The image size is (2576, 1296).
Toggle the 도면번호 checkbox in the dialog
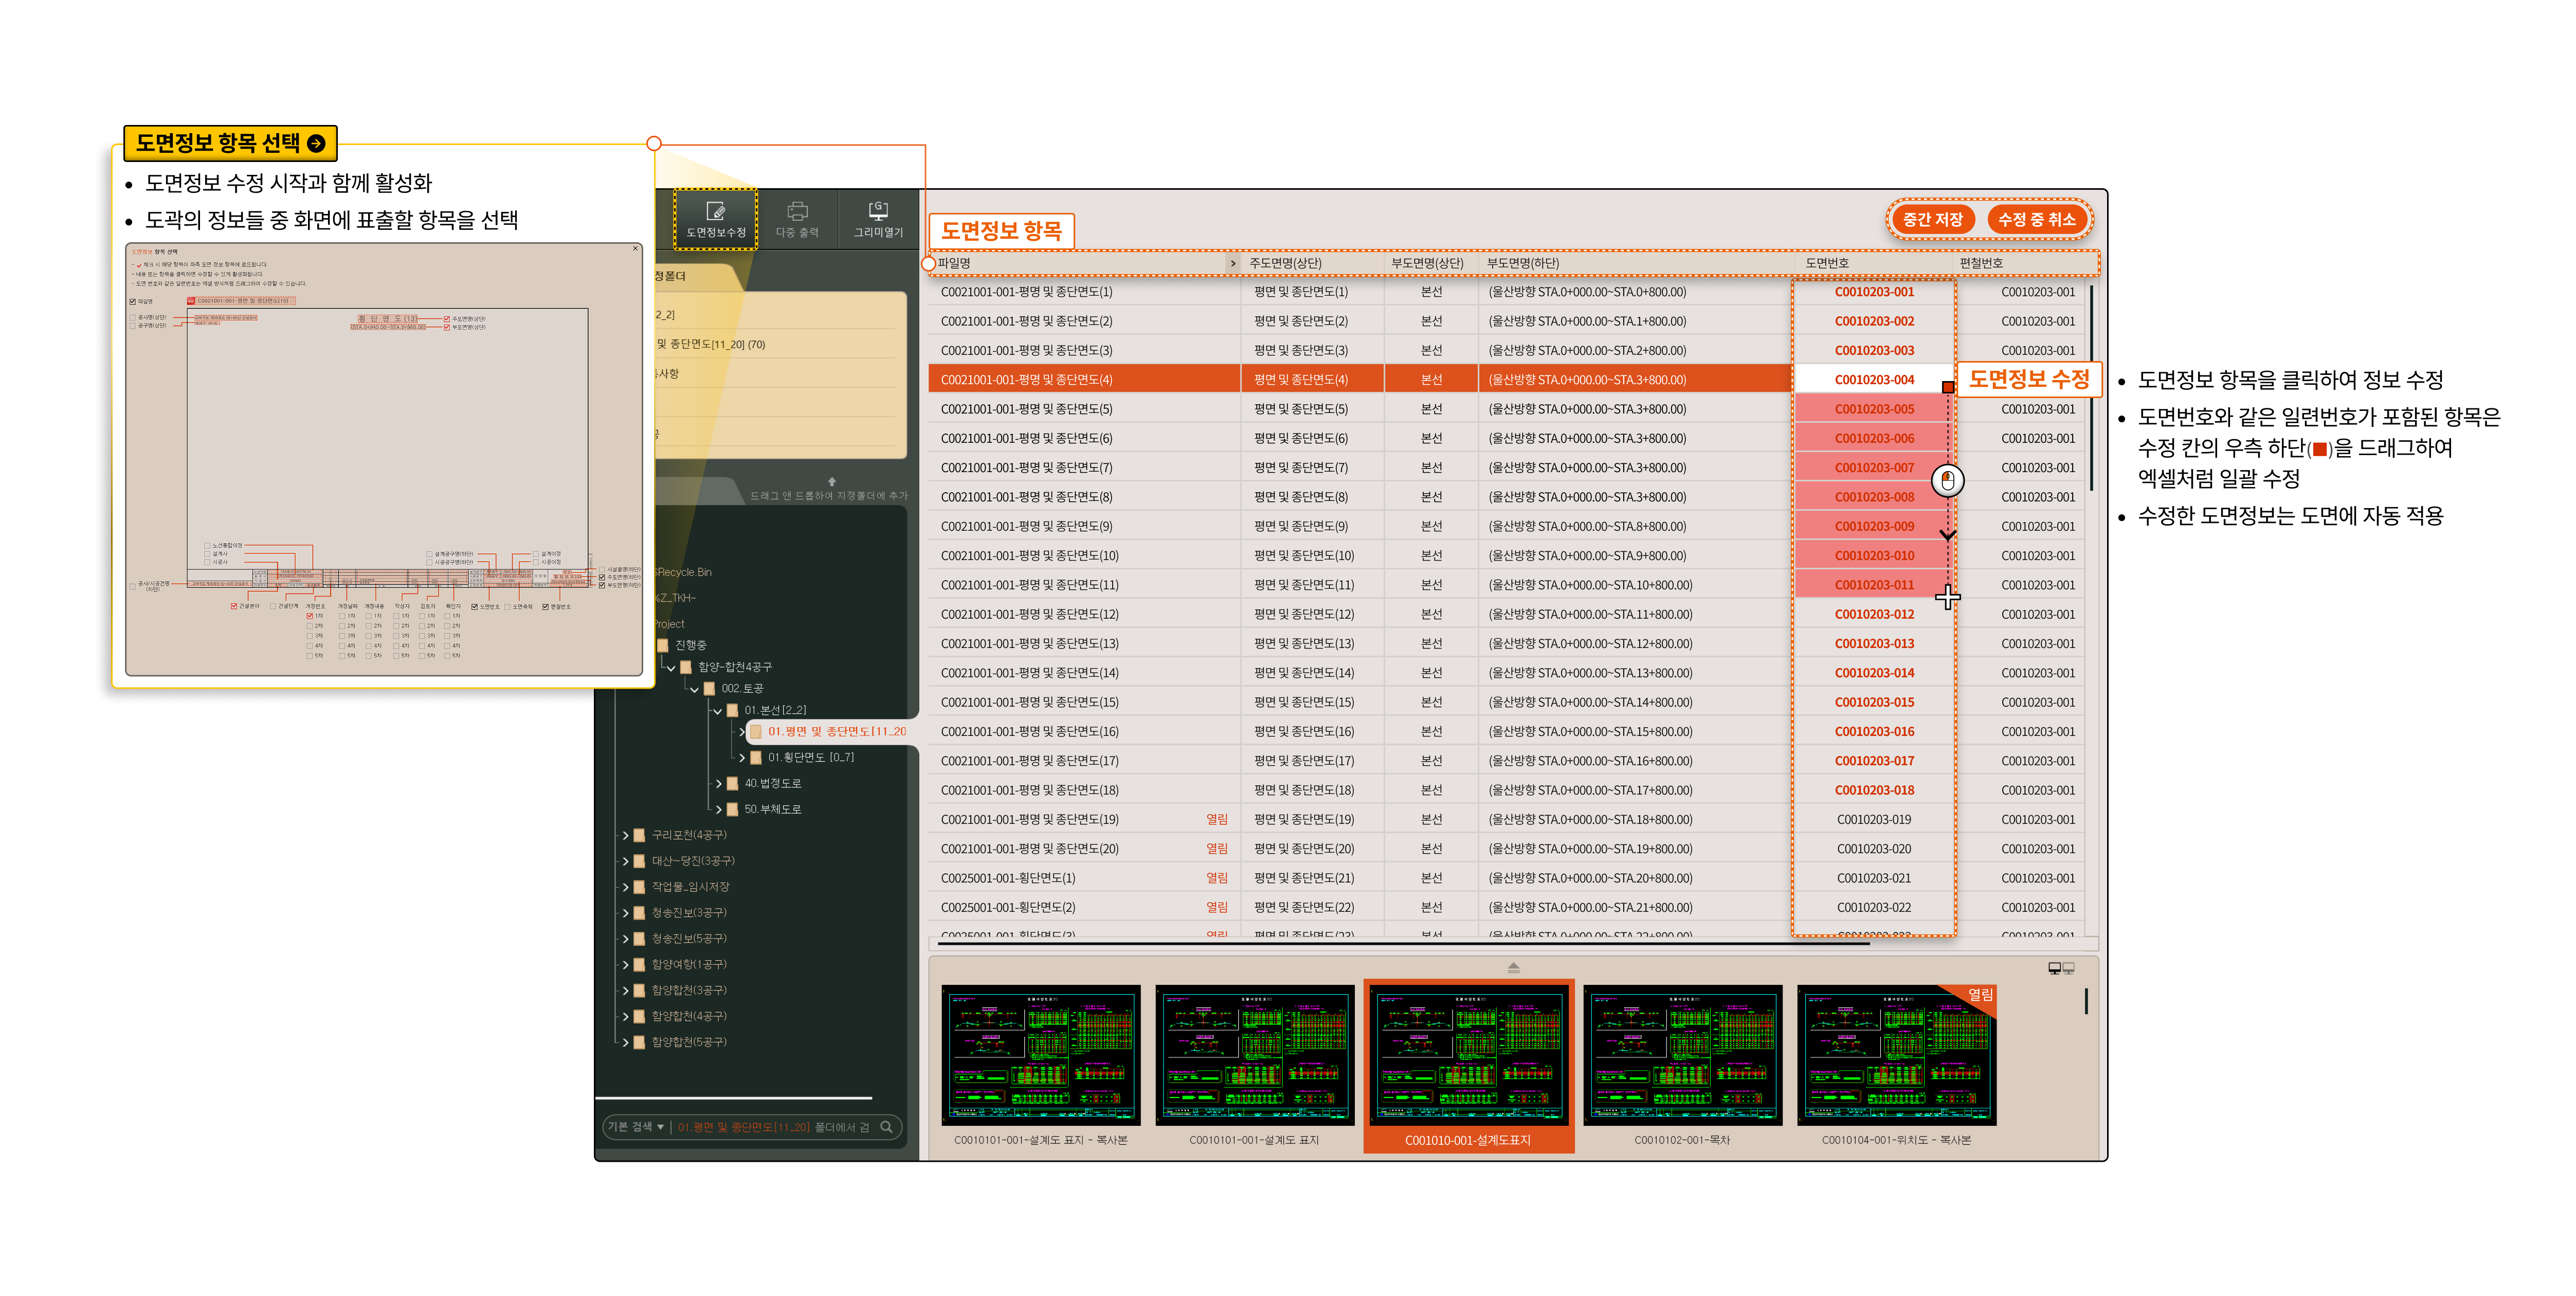click(x=475, y=607)
